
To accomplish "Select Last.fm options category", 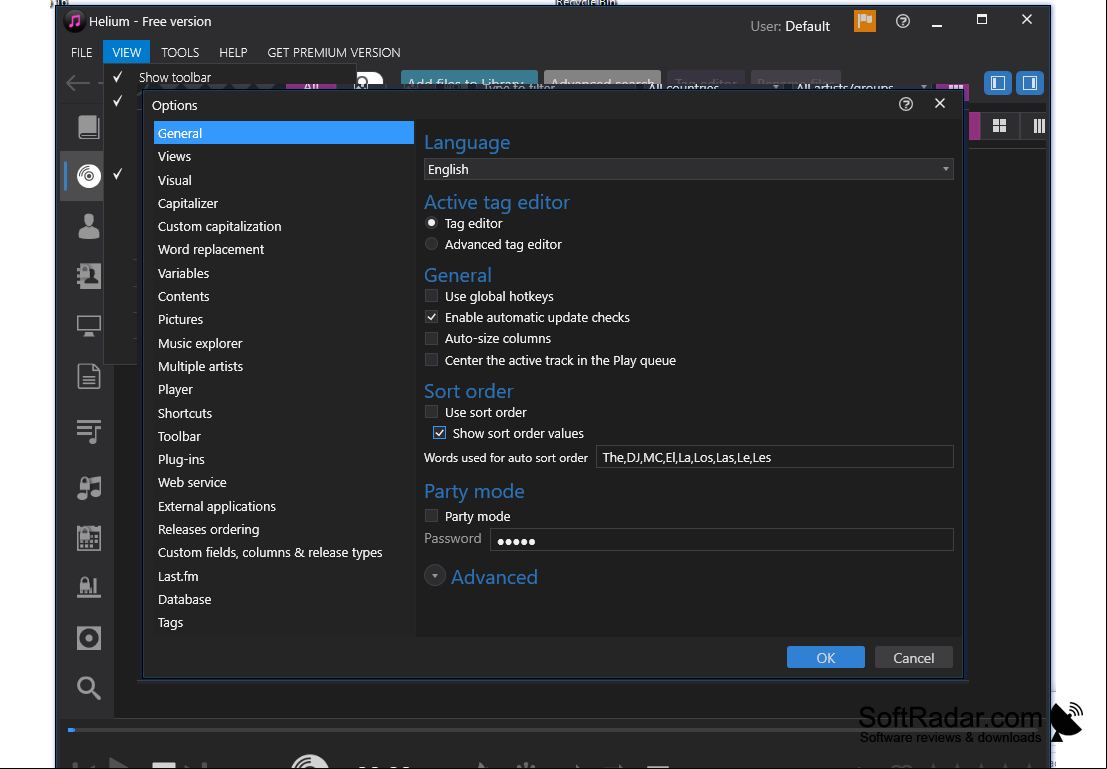I will [284, 576].
